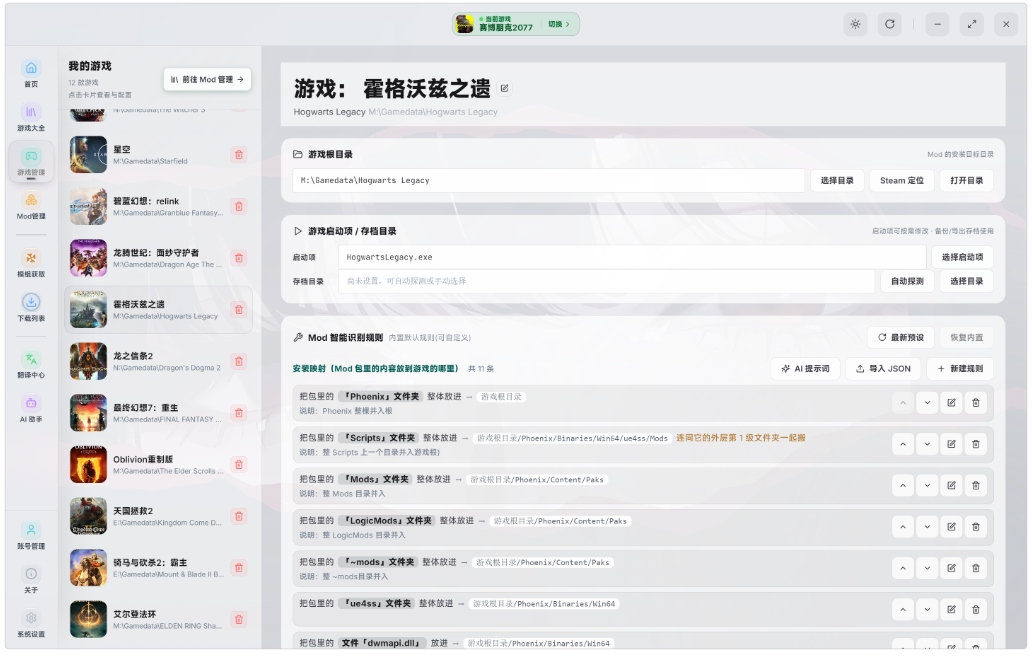1032x657 pixels.
Task: Toggle the theme brightness sun icon
Action: [x=855, y=24]
